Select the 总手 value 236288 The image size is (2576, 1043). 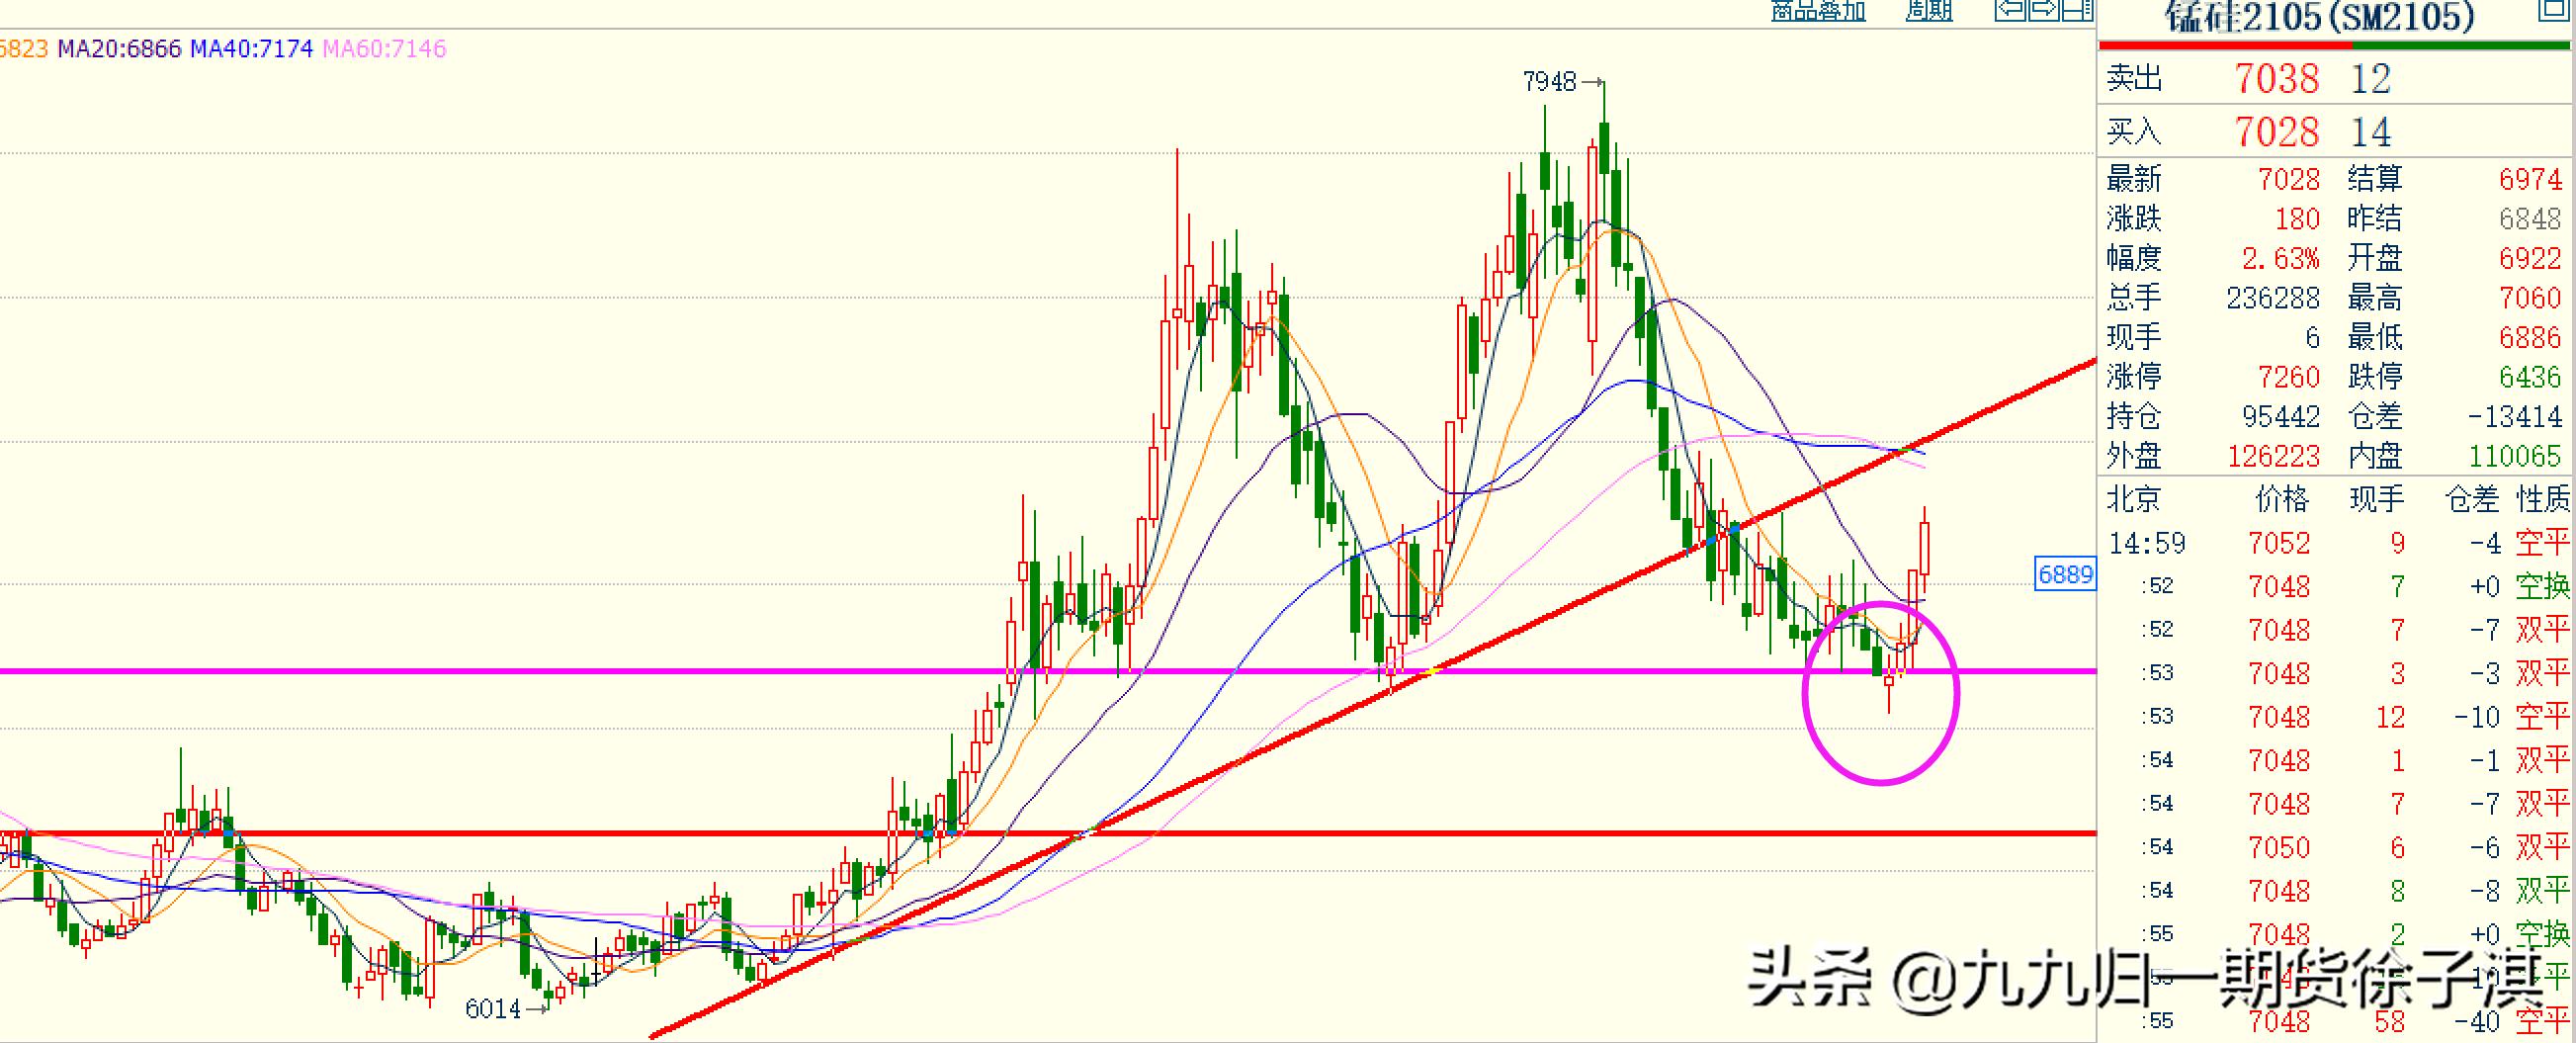[2273, 298]
